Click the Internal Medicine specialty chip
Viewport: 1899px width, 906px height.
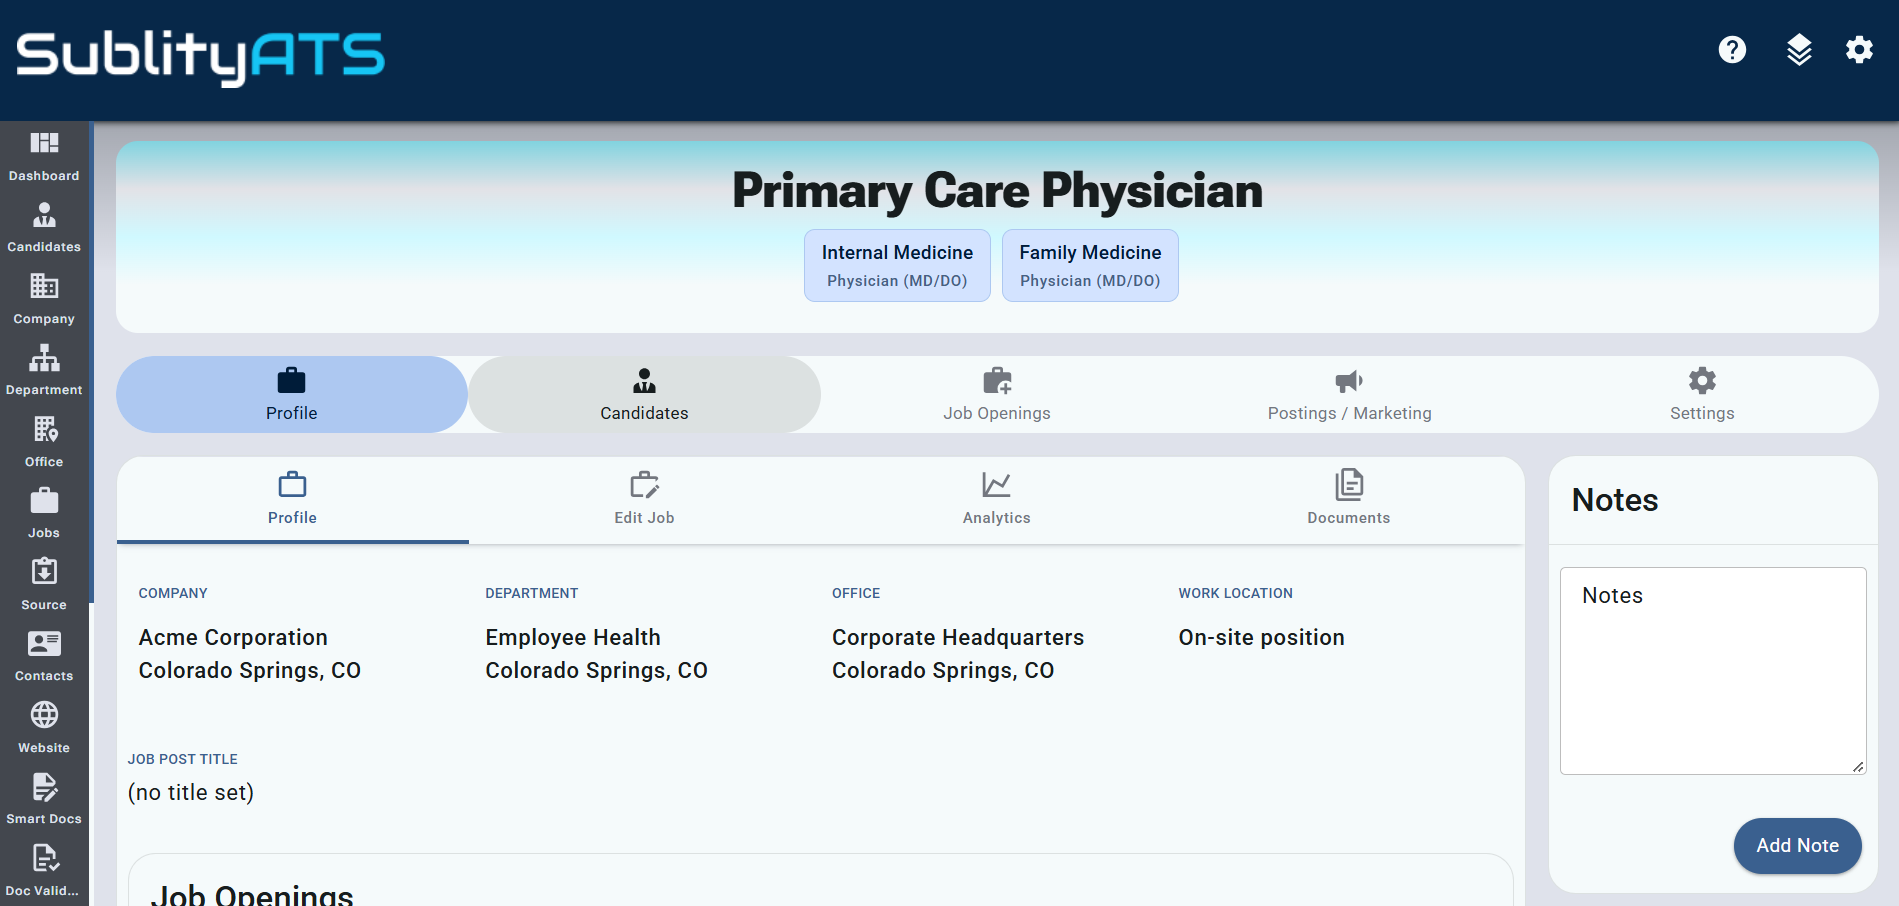897,265
